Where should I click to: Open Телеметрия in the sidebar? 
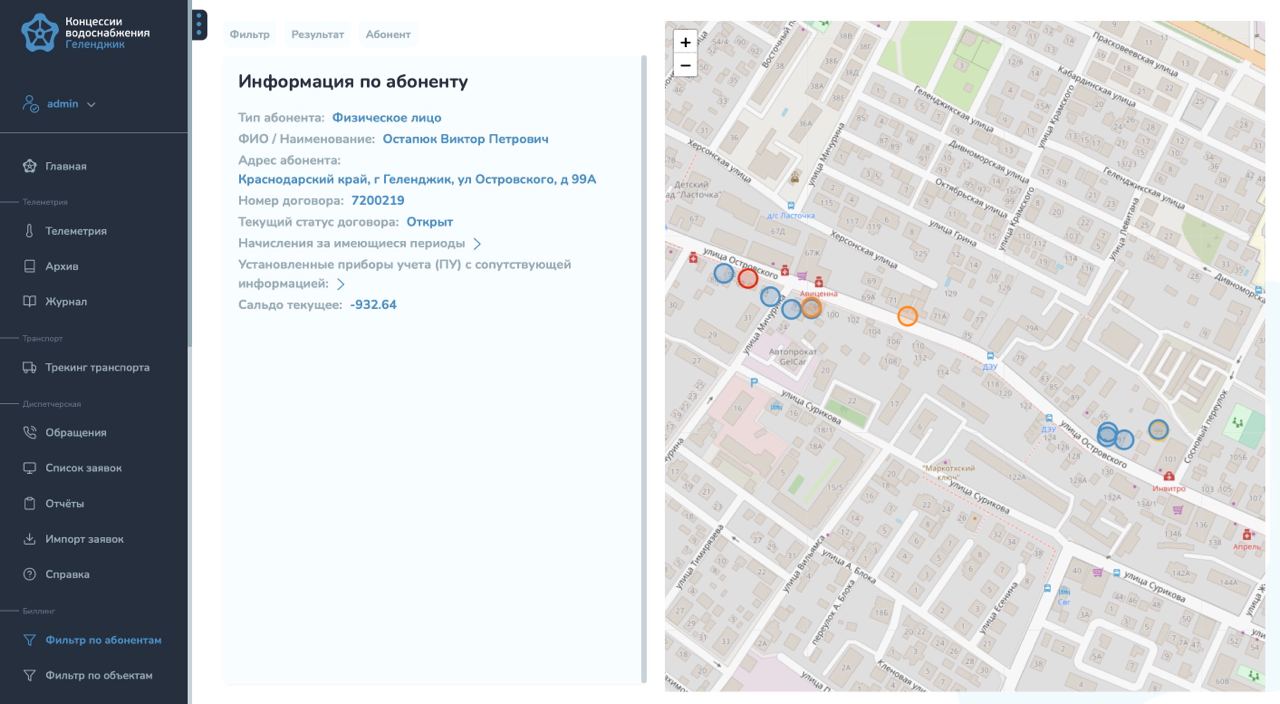tap(75, 231)
